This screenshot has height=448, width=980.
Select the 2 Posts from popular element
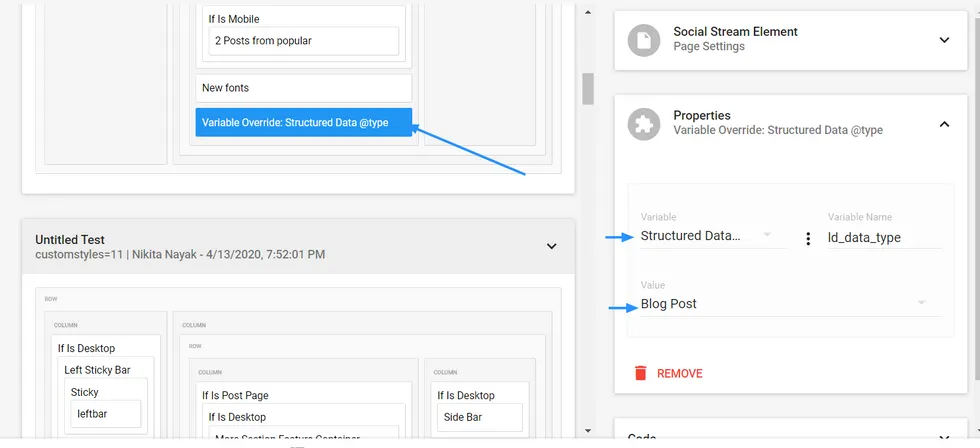click(303, 41)
